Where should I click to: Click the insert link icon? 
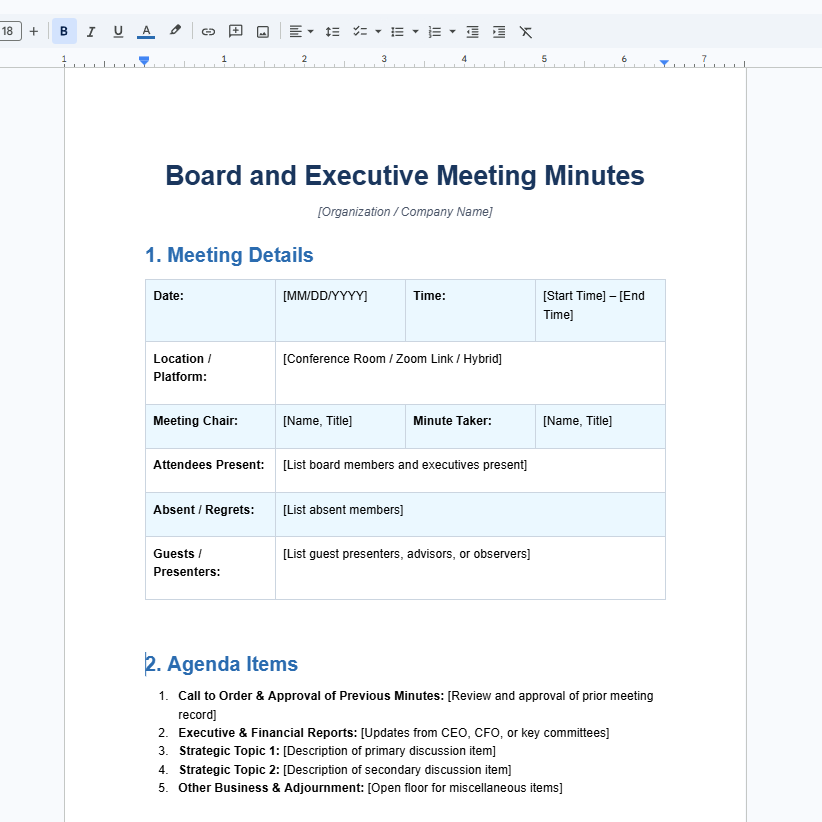208,31
